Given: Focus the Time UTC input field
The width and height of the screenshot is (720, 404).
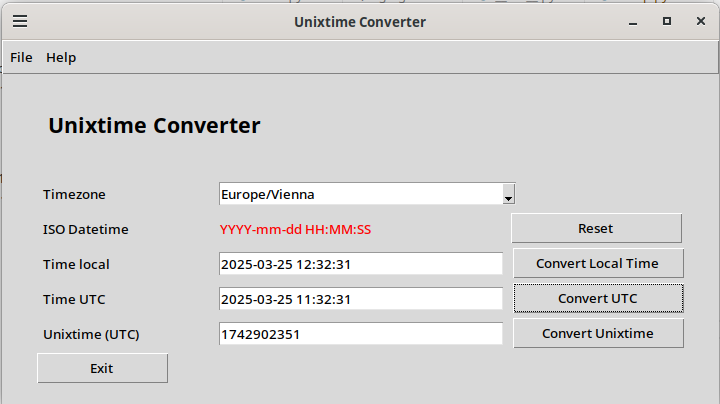Looking at the screenshot, I should coord(361,299).
